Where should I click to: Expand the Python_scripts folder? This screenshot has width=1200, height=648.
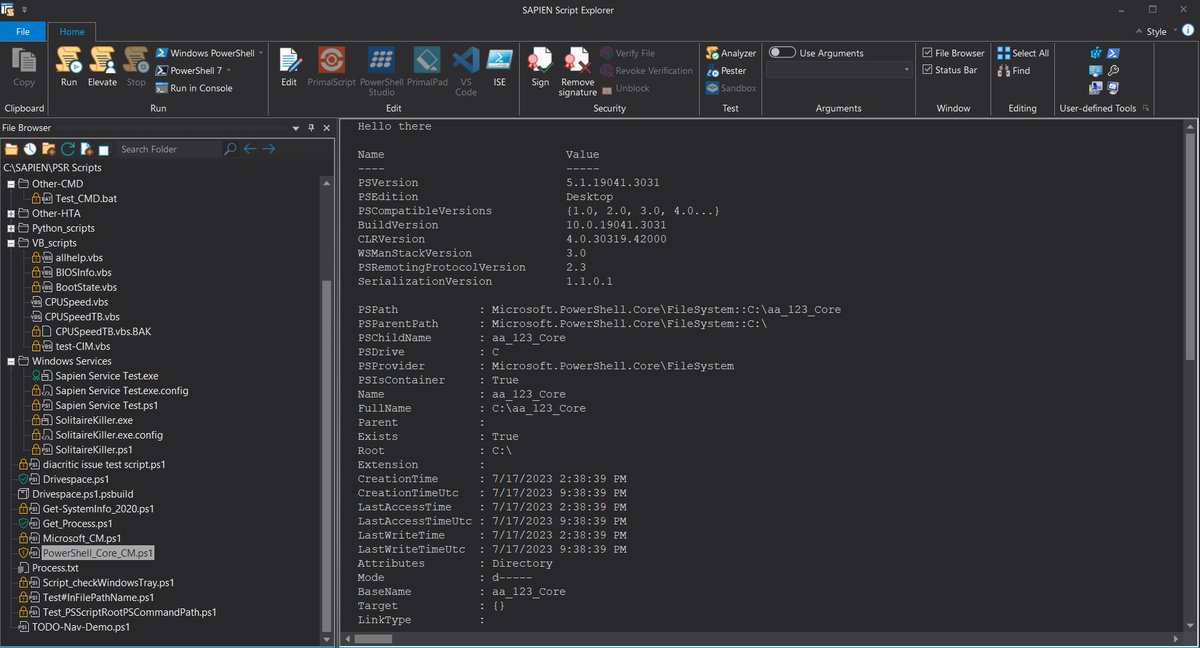(x=11, y=228)
